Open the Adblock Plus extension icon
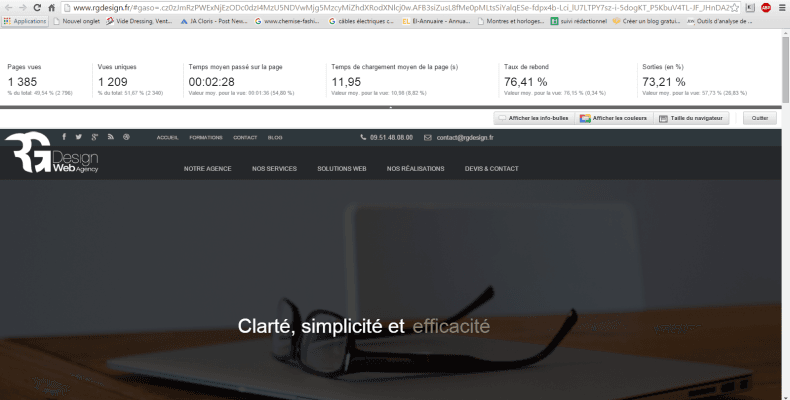 (766, 8)
